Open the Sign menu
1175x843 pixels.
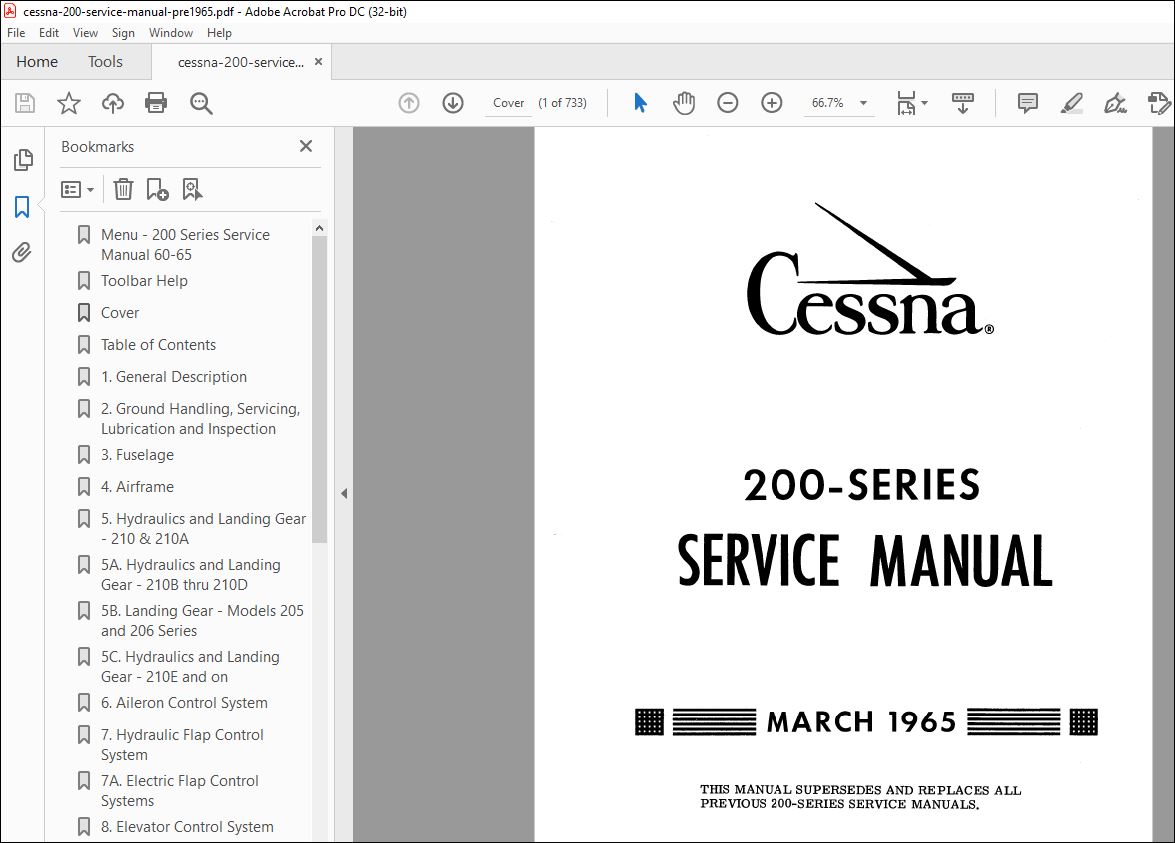point(123,33)
